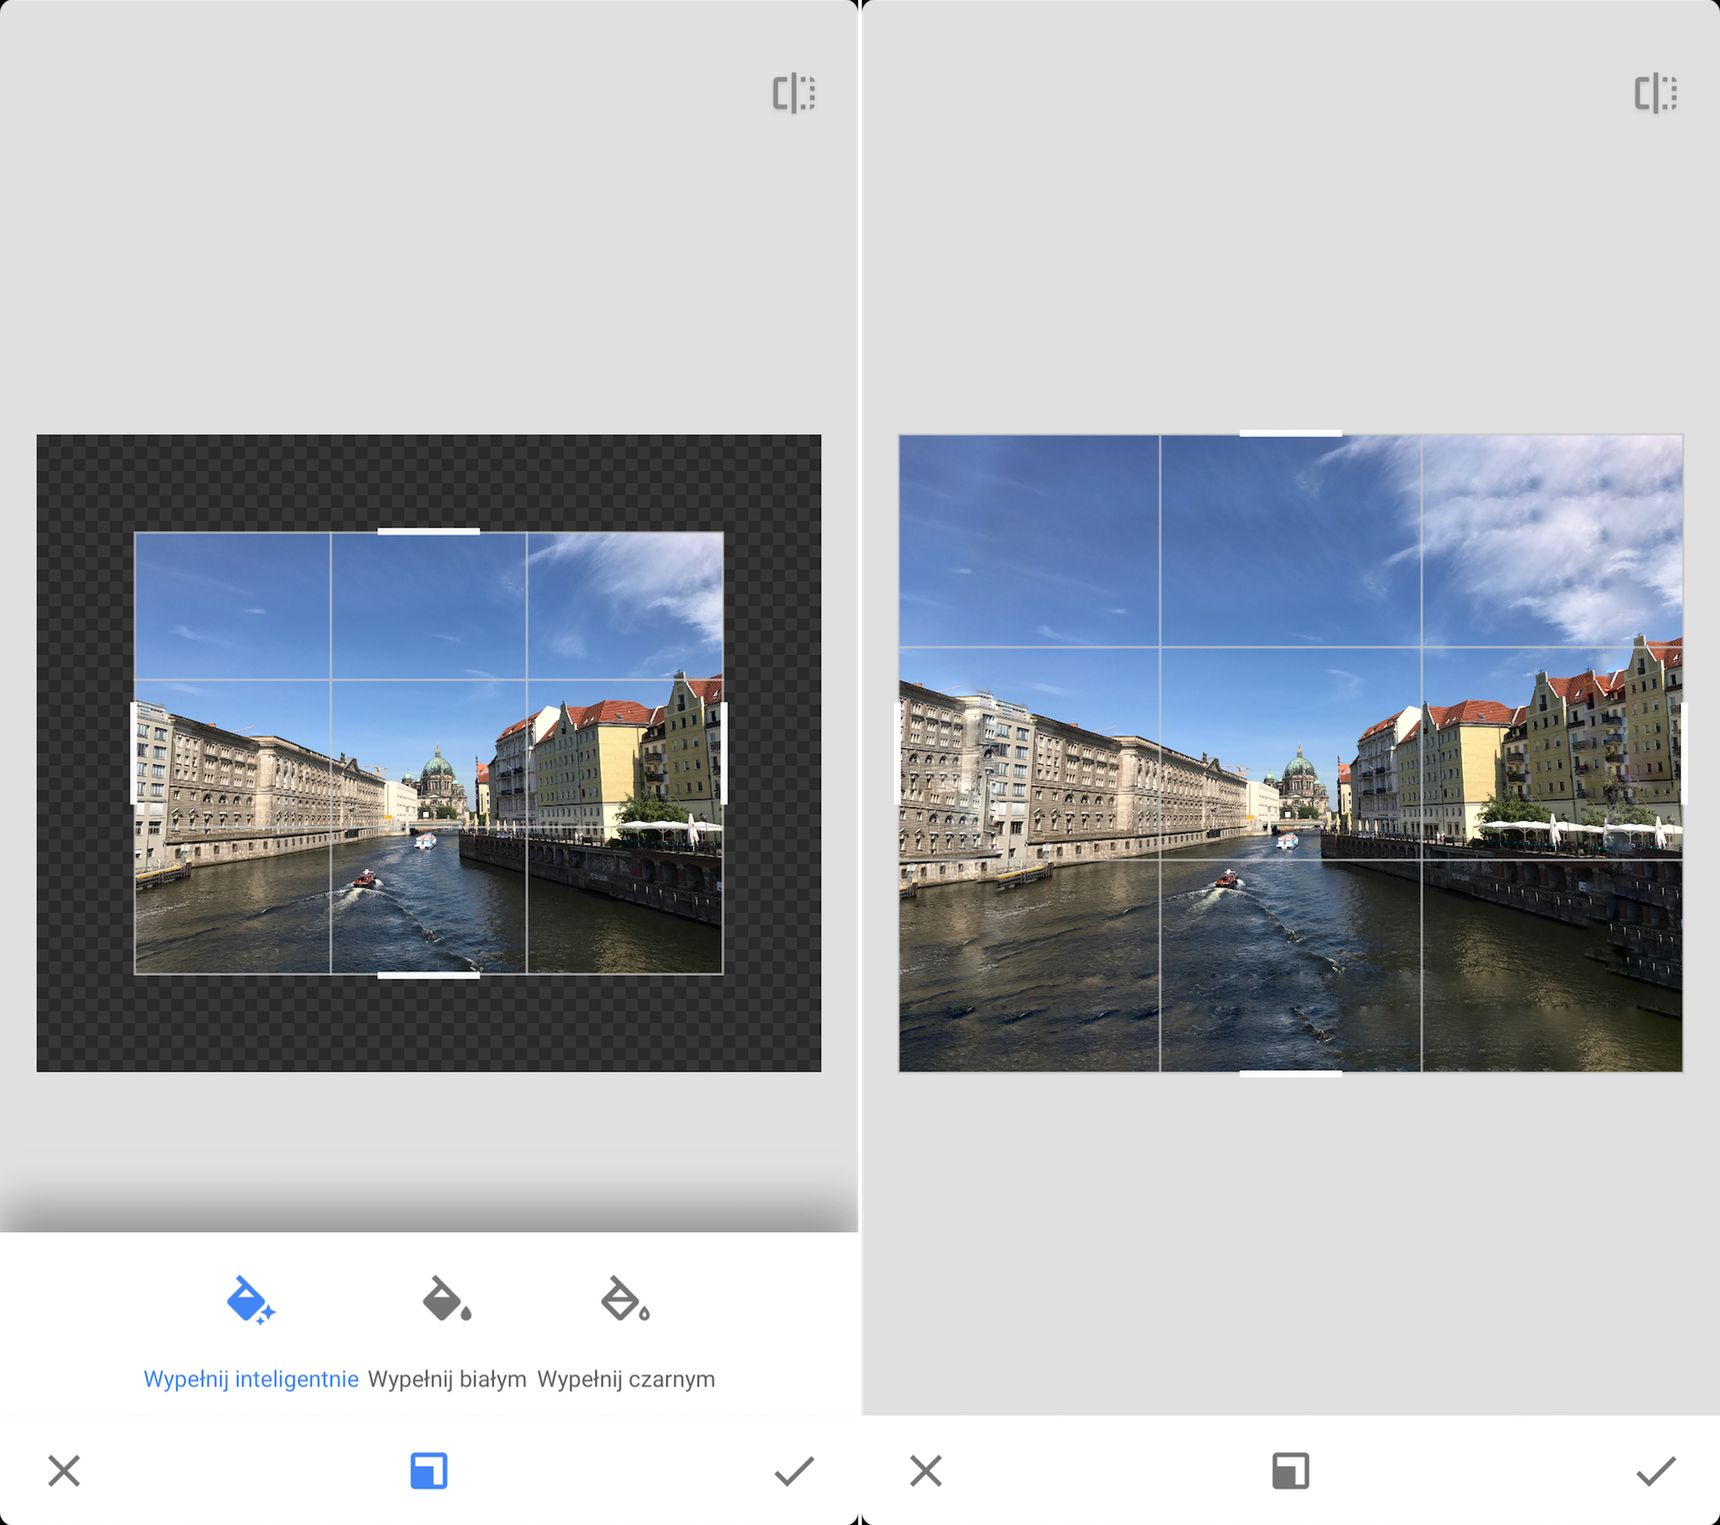
Task: Confirm with checkmark in right screen
Action: 1656,1471
